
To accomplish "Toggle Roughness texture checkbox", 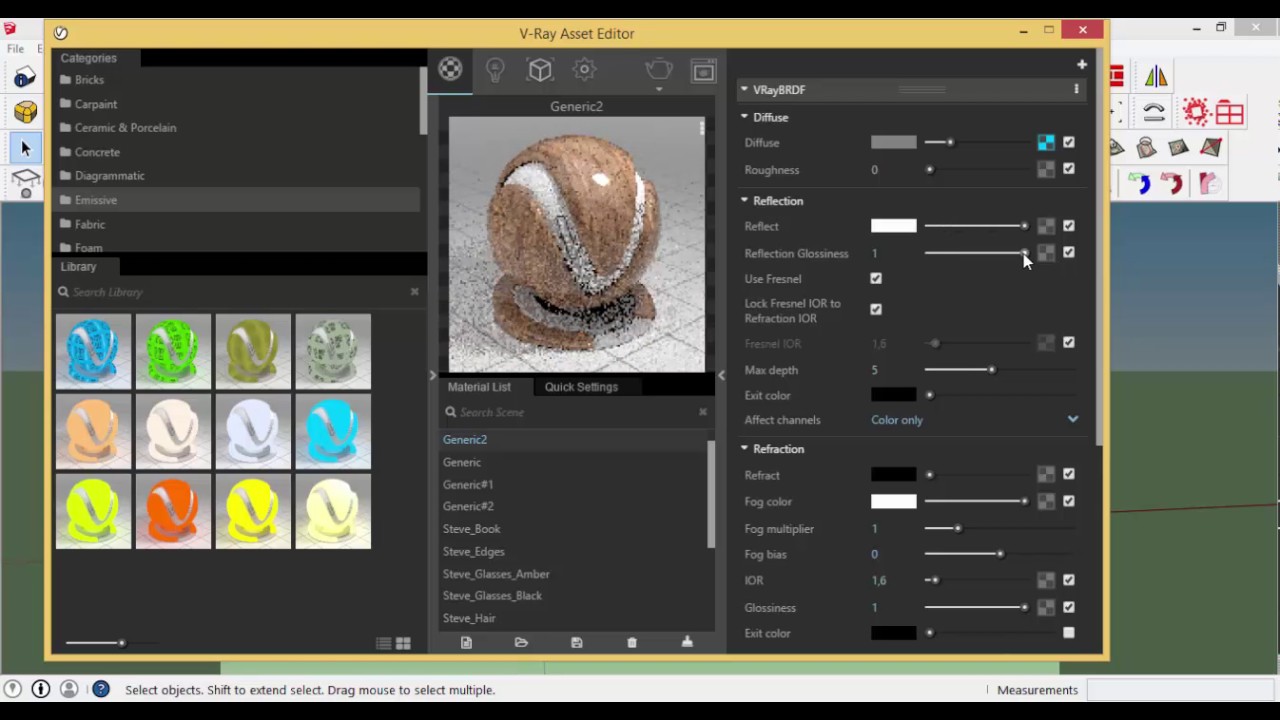I will [x=1069, y=169].
